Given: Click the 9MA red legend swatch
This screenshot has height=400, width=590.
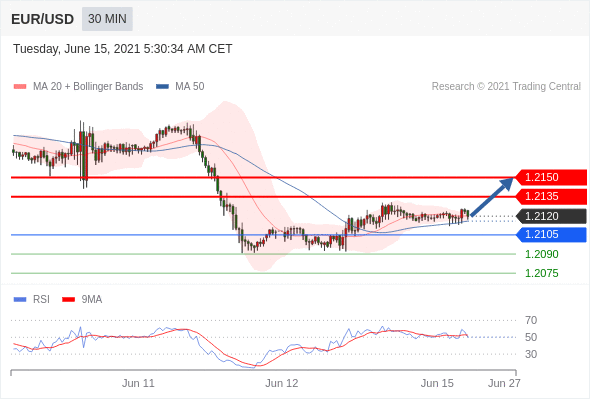Looking at the screenshot, I should coord(68,300).
